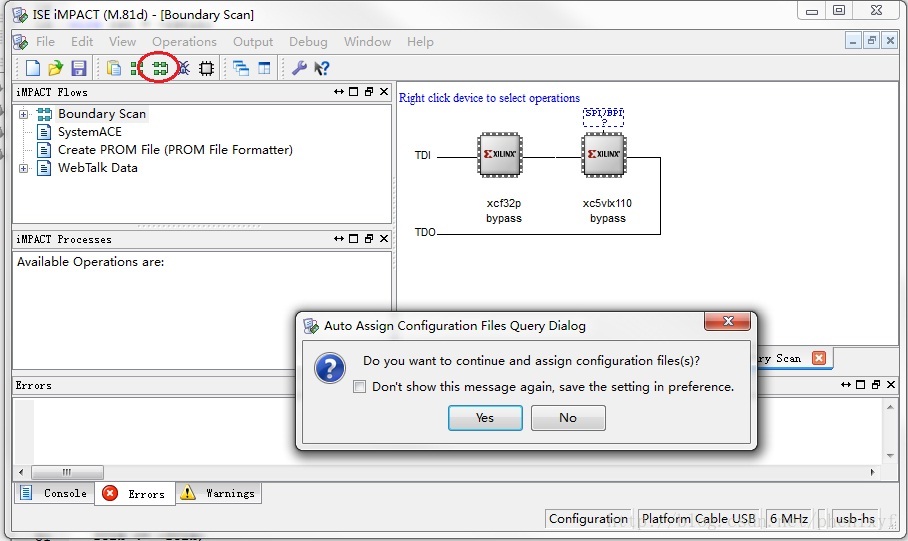Open preferences with the wrench icon
Screen dimensions: 908x541
(299, 68)
